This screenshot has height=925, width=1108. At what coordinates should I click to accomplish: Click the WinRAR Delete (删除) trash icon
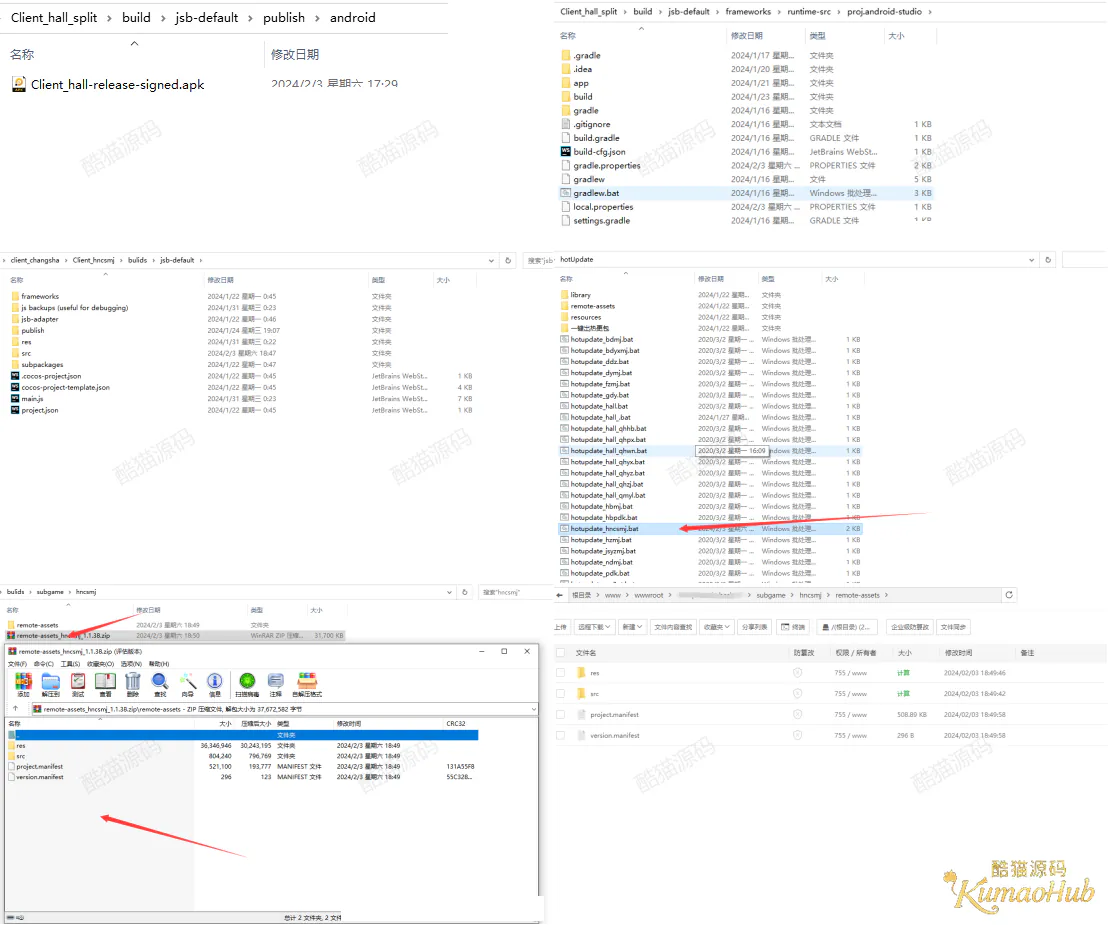click(133, 683)
